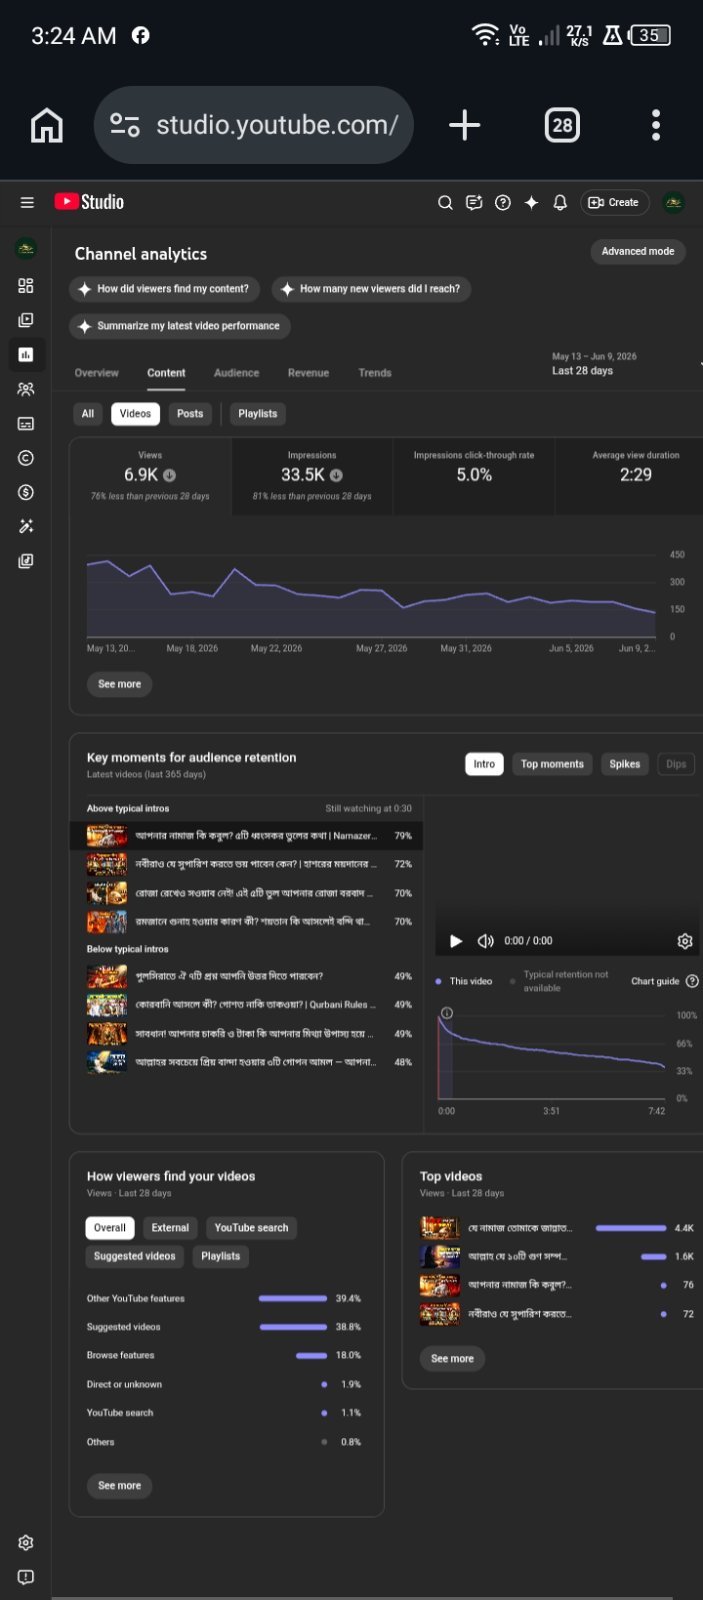Open Audio library icon in sidebar
Image resolution: width=703 pixels, height=1600 pixels.
click(26, 561)
